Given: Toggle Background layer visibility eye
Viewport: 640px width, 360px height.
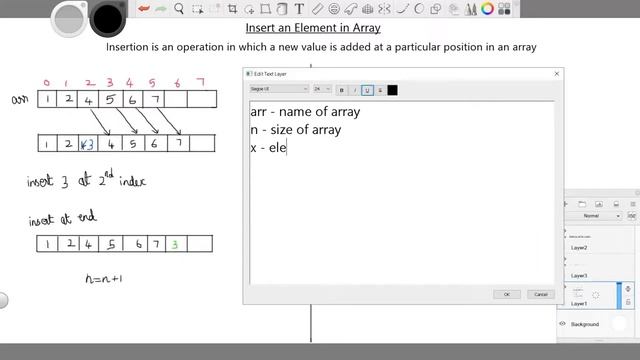Looking at the screenshot, I should [x=562, y=324].
